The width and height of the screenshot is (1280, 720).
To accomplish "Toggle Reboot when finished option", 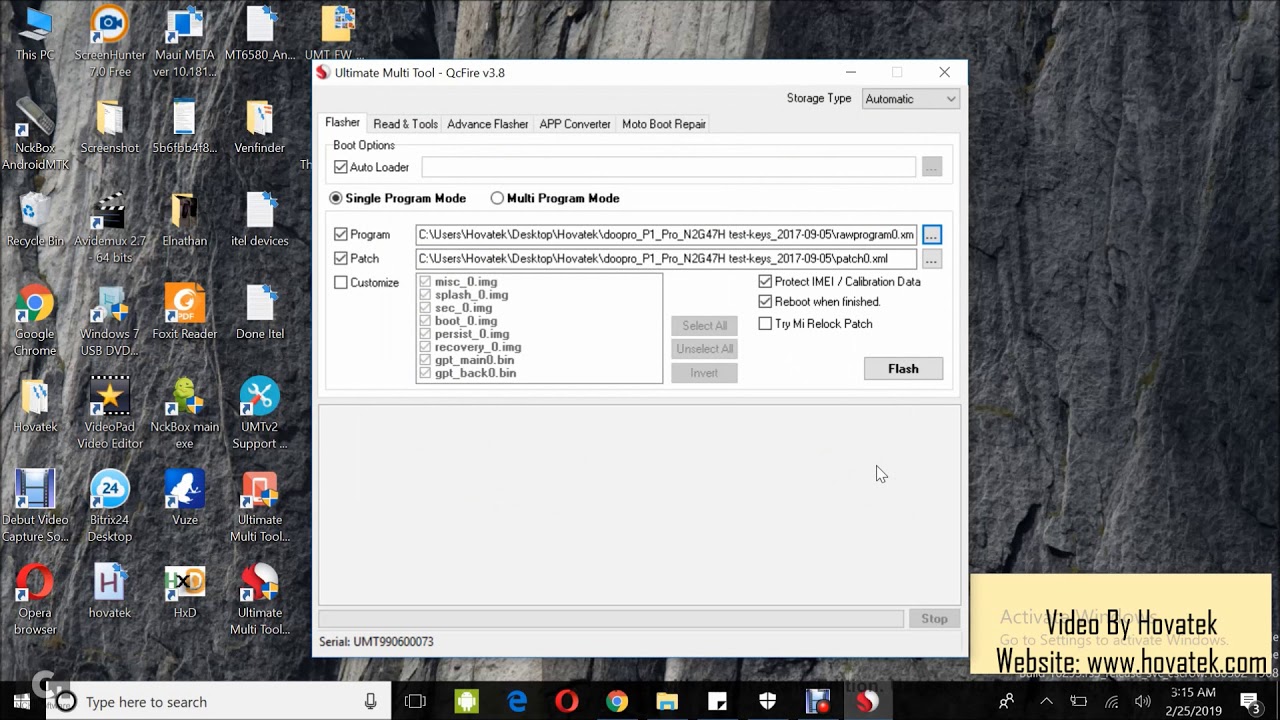I will 765,301.
